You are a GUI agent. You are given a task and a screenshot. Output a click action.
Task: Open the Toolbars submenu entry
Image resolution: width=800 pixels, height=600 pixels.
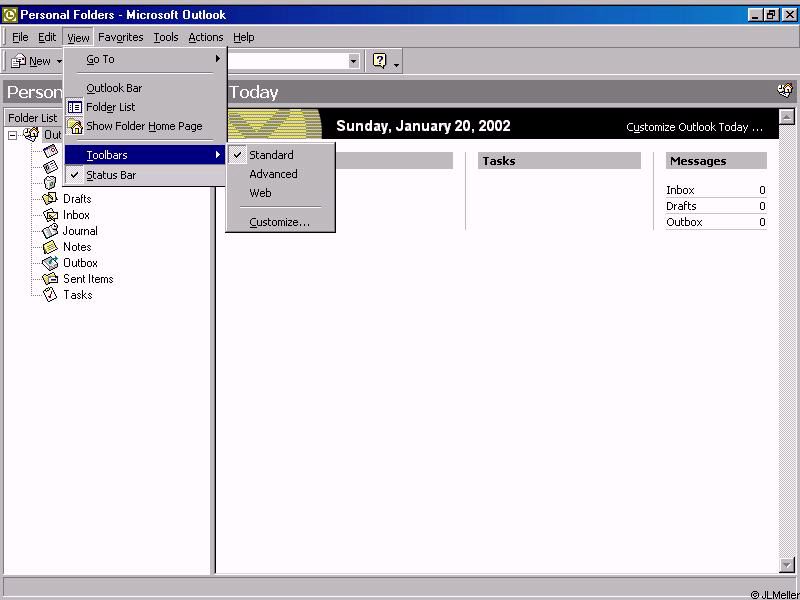145,155
